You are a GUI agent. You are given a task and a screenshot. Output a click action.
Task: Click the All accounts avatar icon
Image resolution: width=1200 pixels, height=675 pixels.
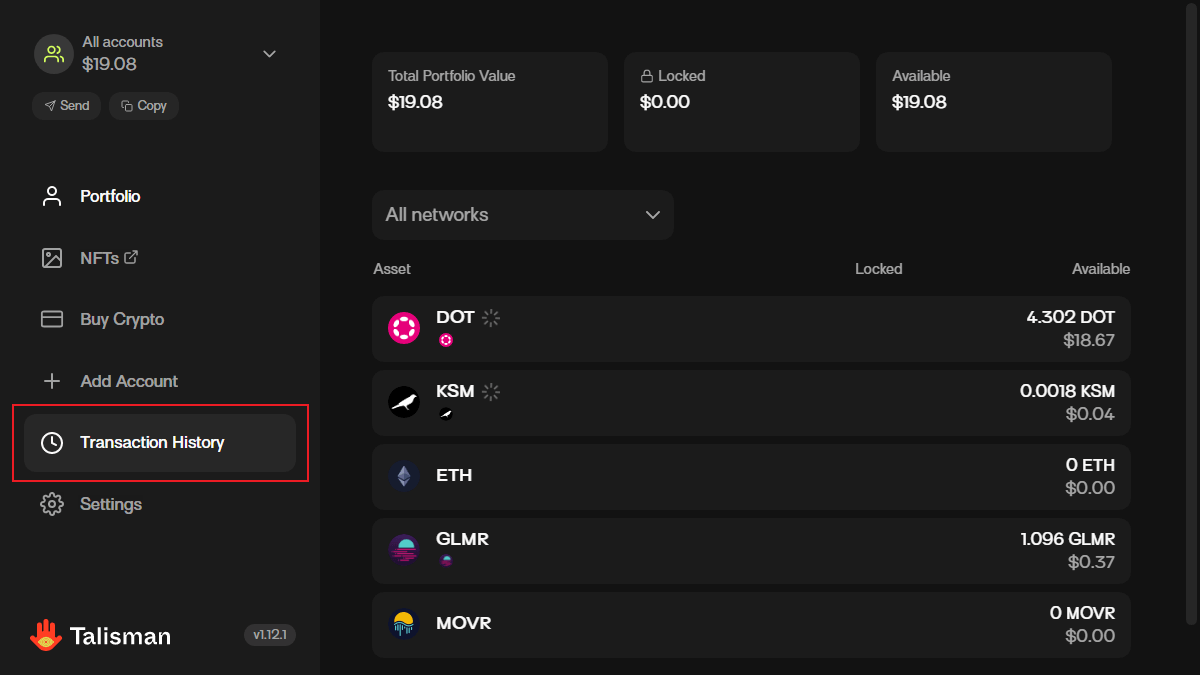pyautogui.click(x=54, y=54)
